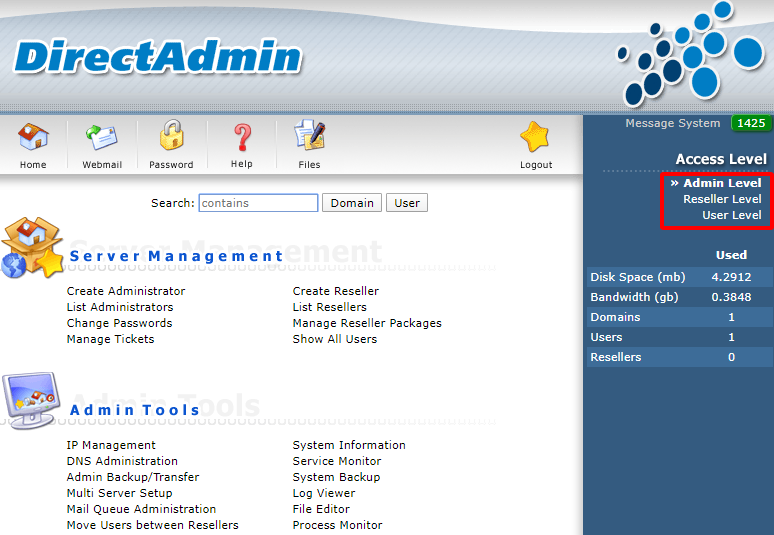The height and width of the screenshot is (535, 774).
Task: Open Message System link
Action: coord(672,123)
